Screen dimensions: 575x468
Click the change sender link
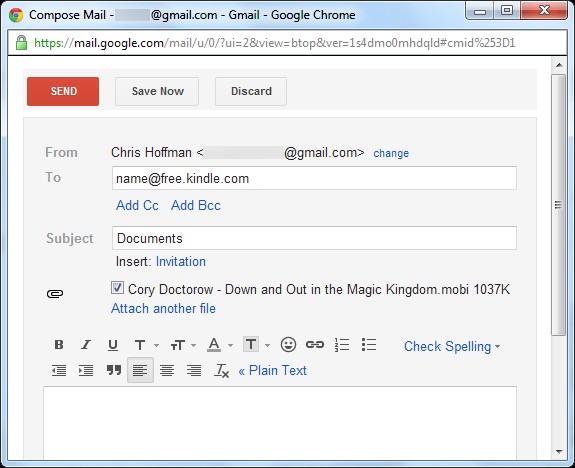click(391, 153)
